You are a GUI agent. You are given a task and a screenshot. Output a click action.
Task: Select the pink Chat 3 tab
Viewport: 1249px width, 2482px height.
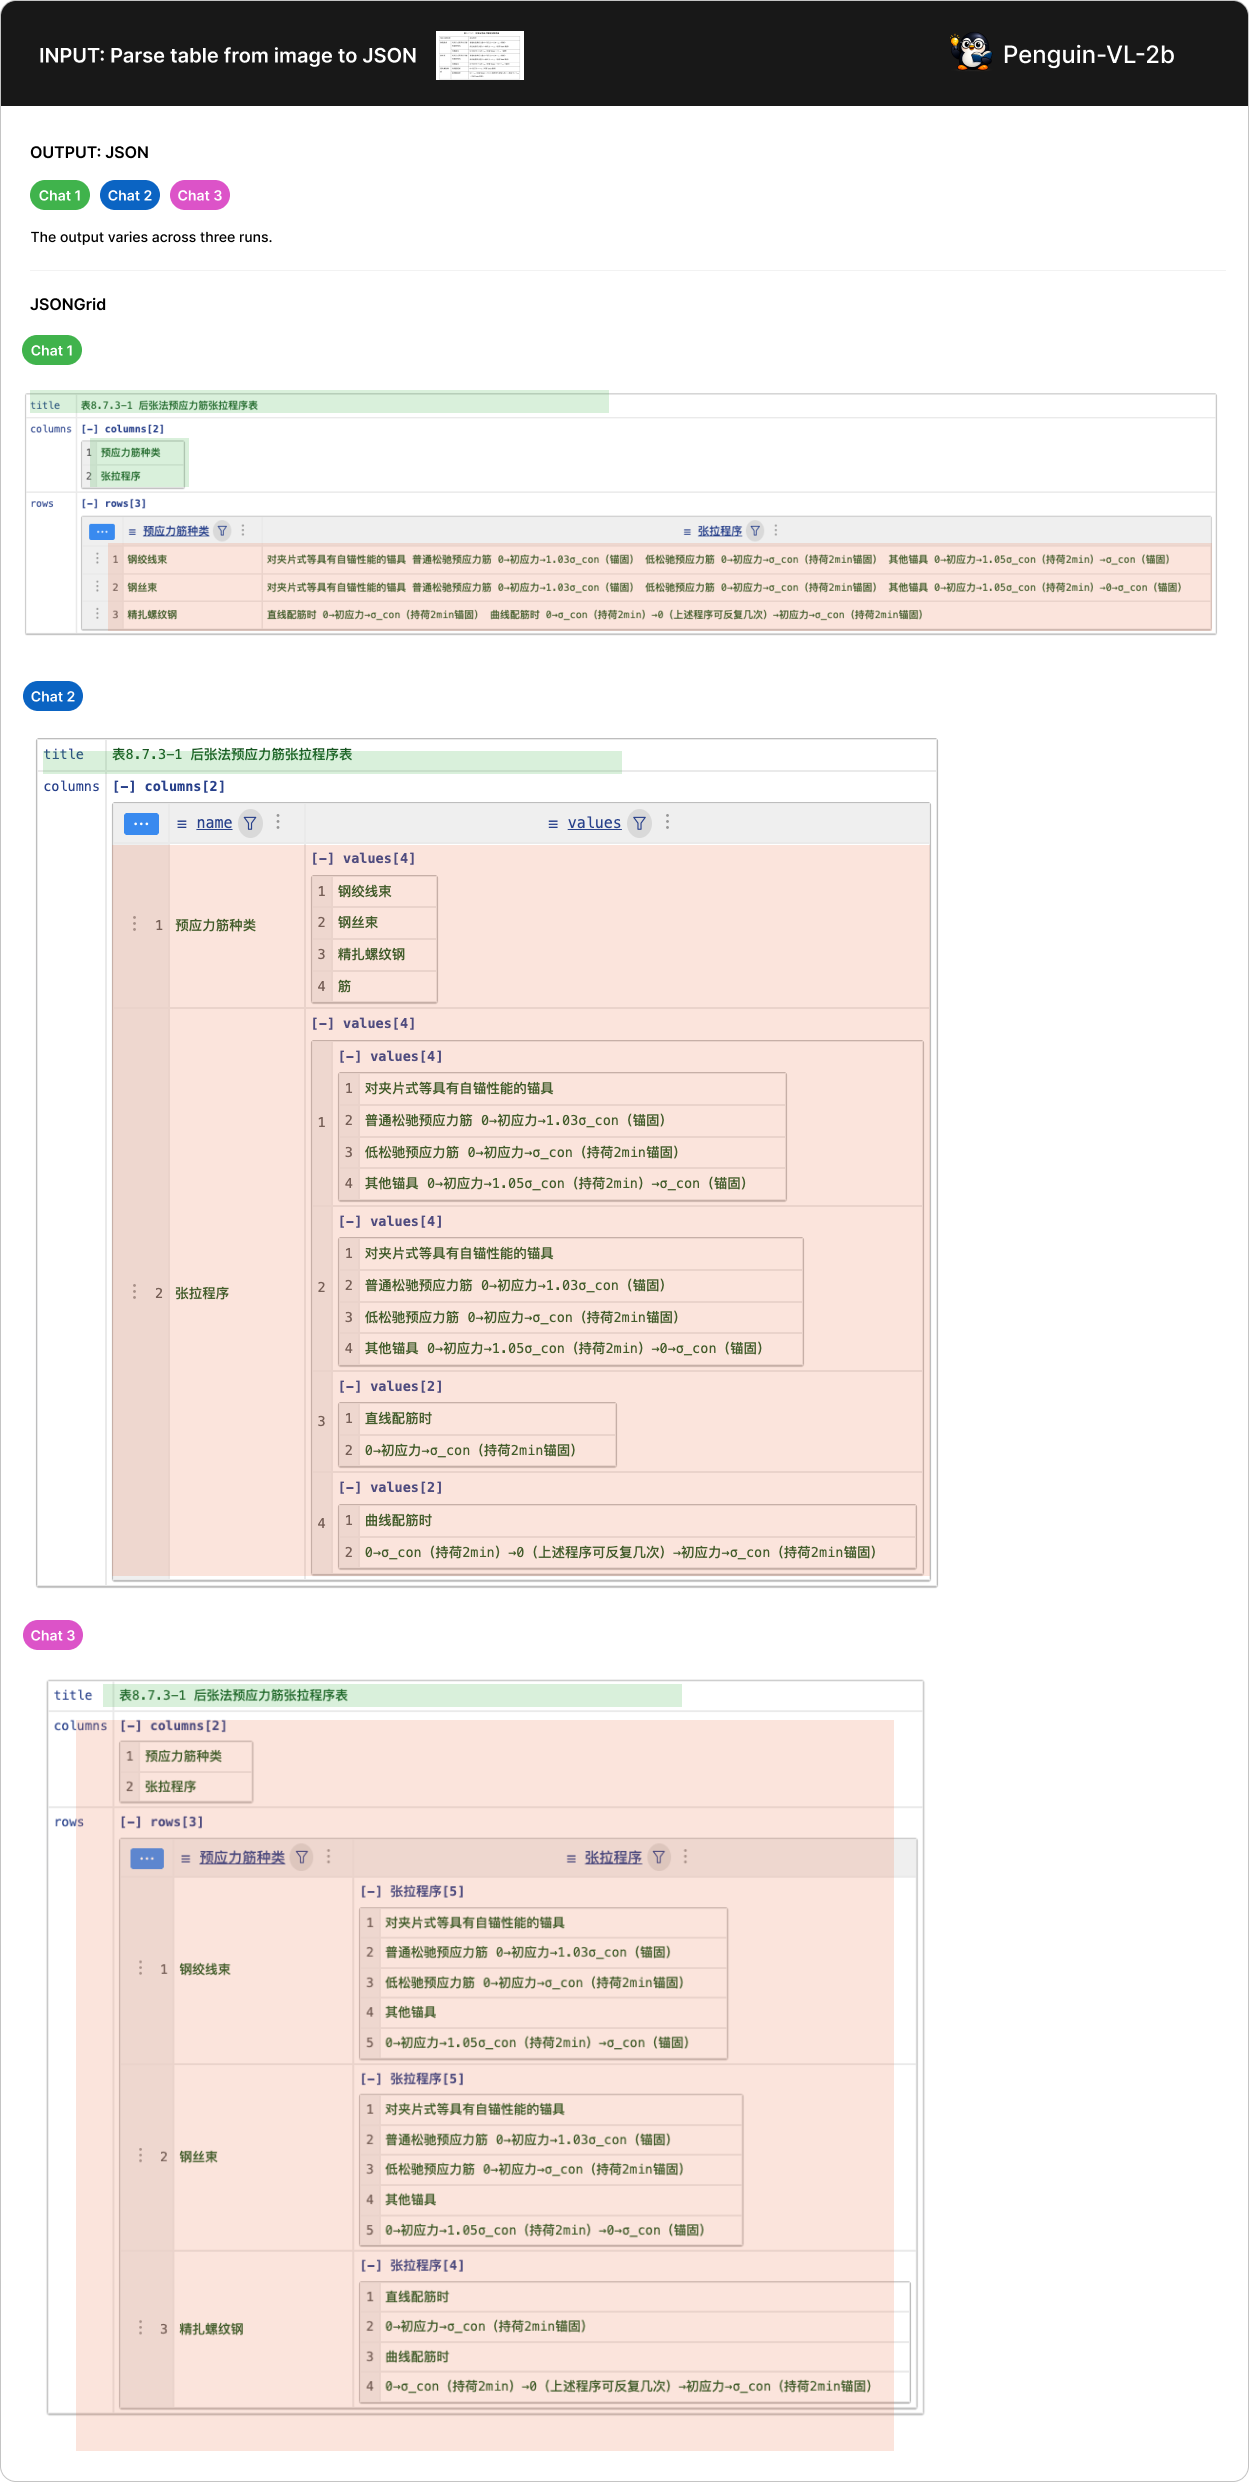pos(200,196)
